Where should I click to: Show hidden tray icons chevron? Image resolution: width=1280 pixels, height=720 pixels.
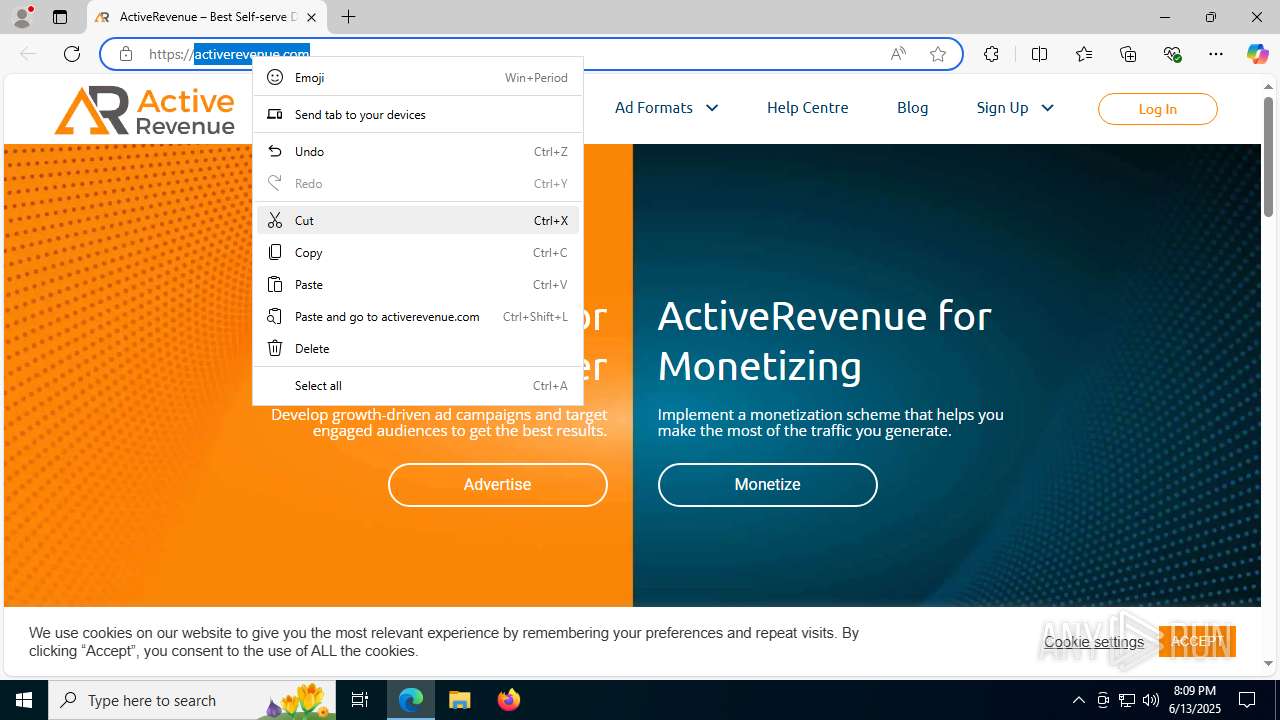(x=1078, y=700)
